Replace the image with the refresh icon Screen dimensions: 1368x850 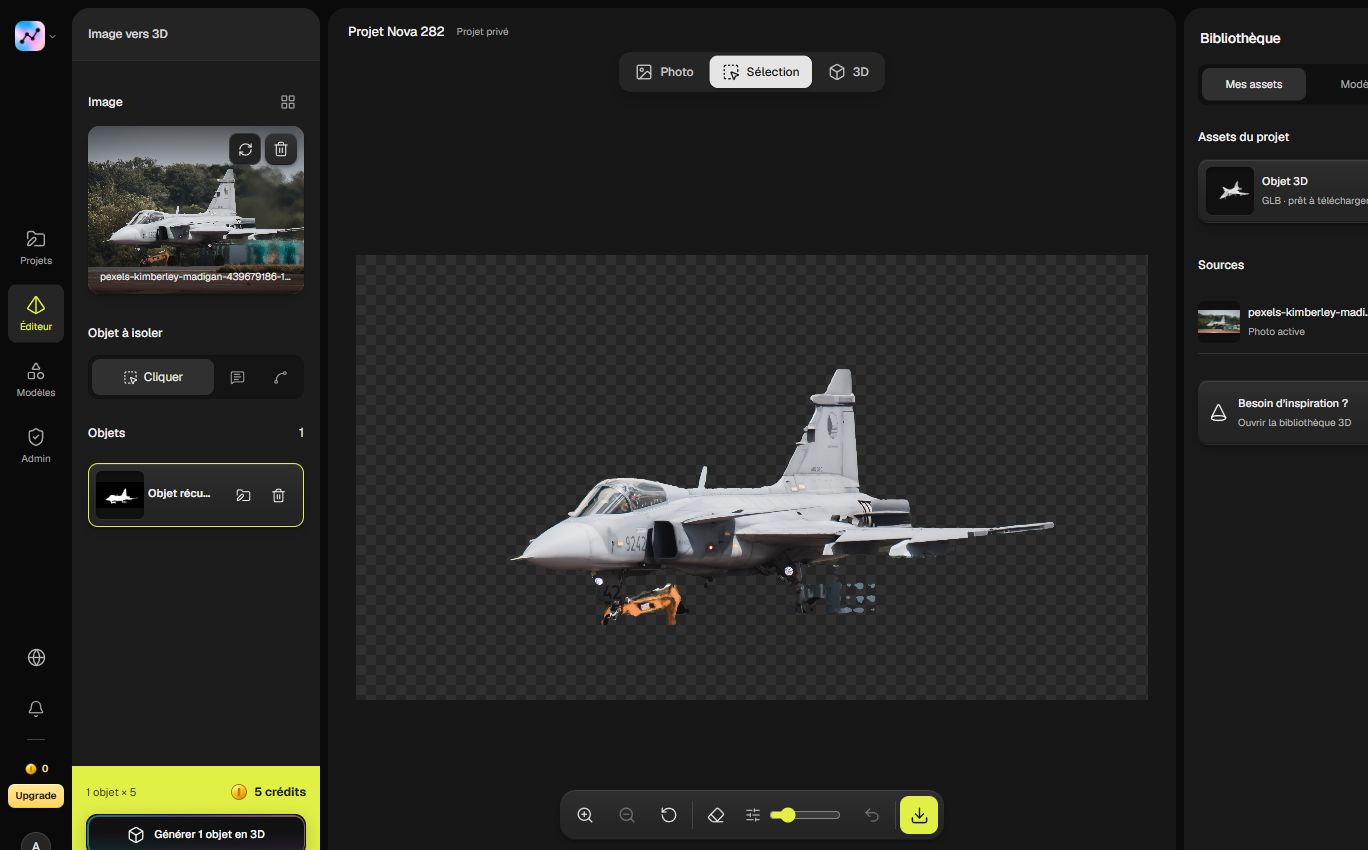pos(245,149)
